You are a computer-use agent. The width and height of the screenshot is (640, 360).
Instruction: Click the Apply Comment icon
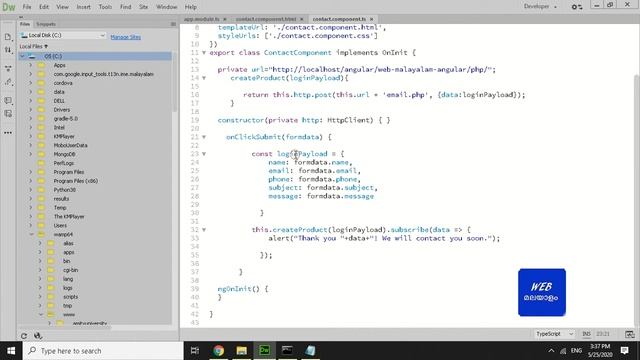tap(8, 100)
